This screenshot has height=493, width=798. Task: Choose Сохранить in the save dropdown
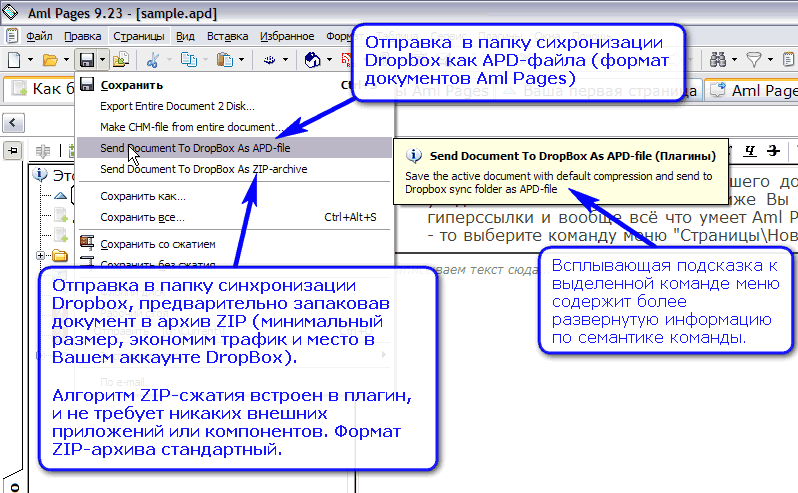coord(234,85)
